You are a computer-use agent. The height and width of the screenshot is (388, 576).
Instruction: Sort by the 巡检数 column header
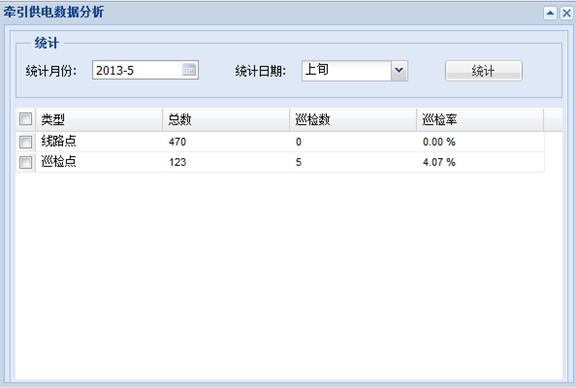click(x=353, y=119)
